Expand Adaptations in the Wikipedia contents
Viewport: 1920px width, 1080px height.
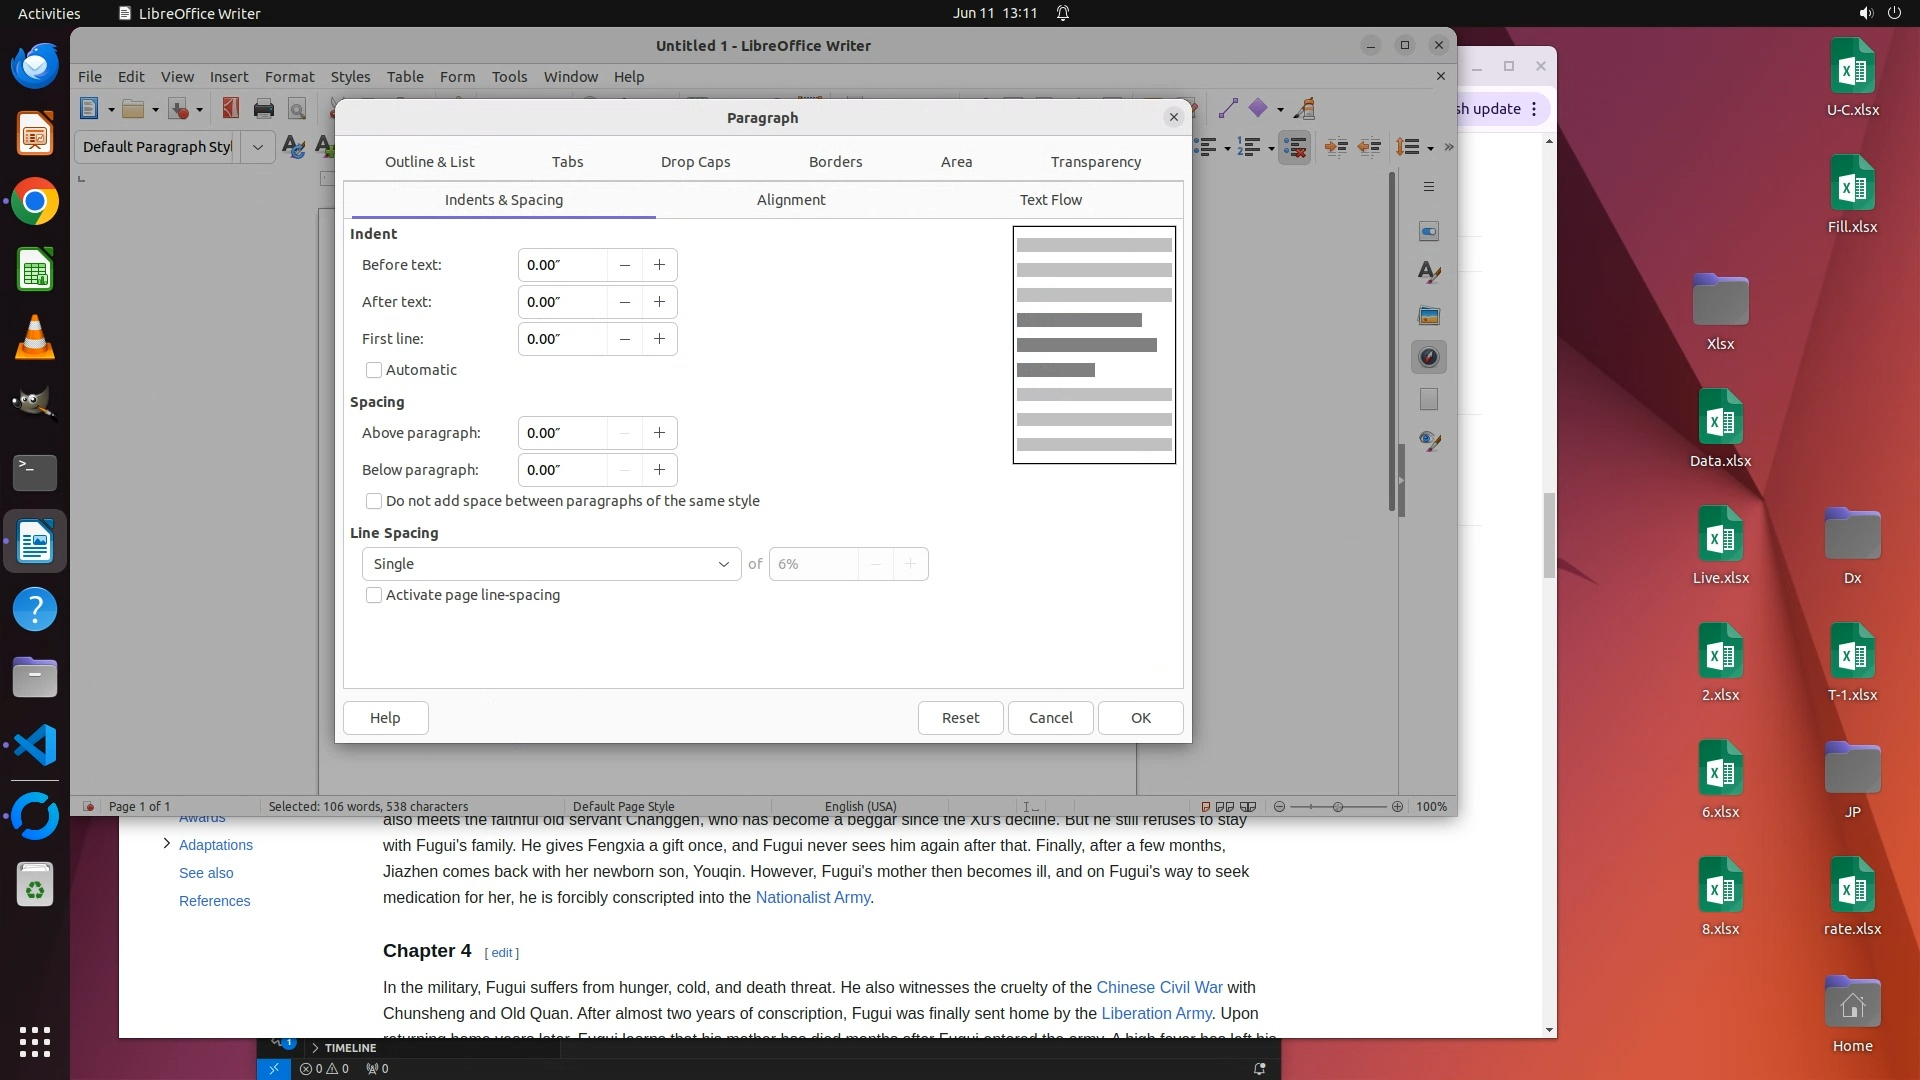coord(167,844)
